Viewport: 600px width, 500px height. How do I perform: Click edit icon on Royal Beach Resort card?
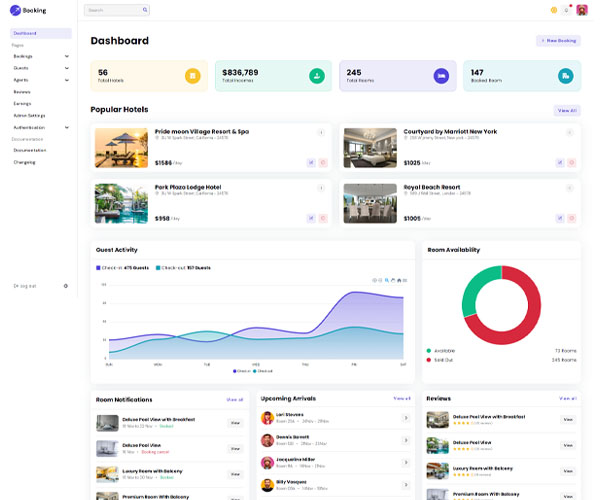point(560,218)
